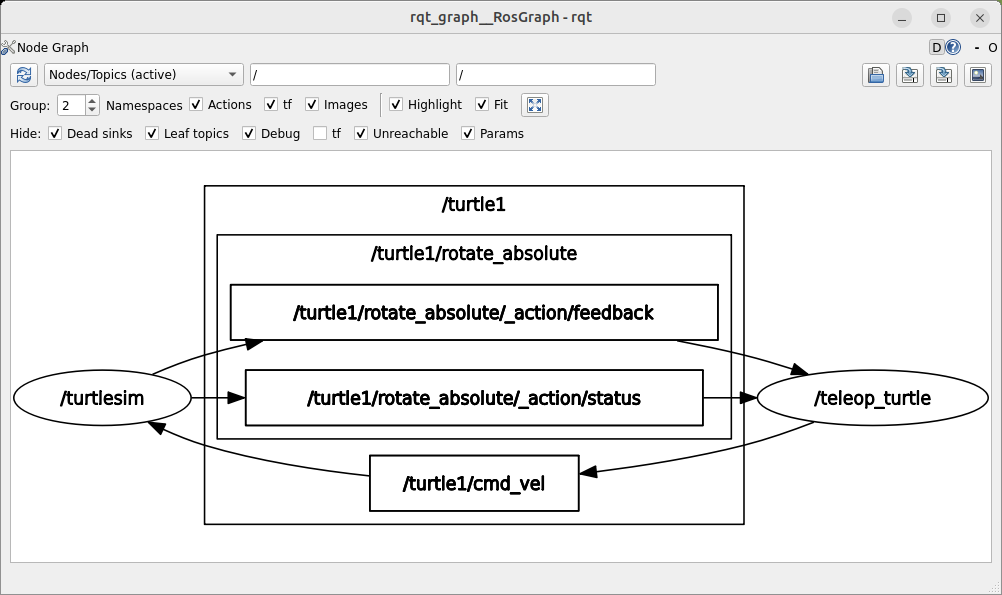Click the D dock toggle icon
1002x595 pixels.
click(x=937, y=47)
